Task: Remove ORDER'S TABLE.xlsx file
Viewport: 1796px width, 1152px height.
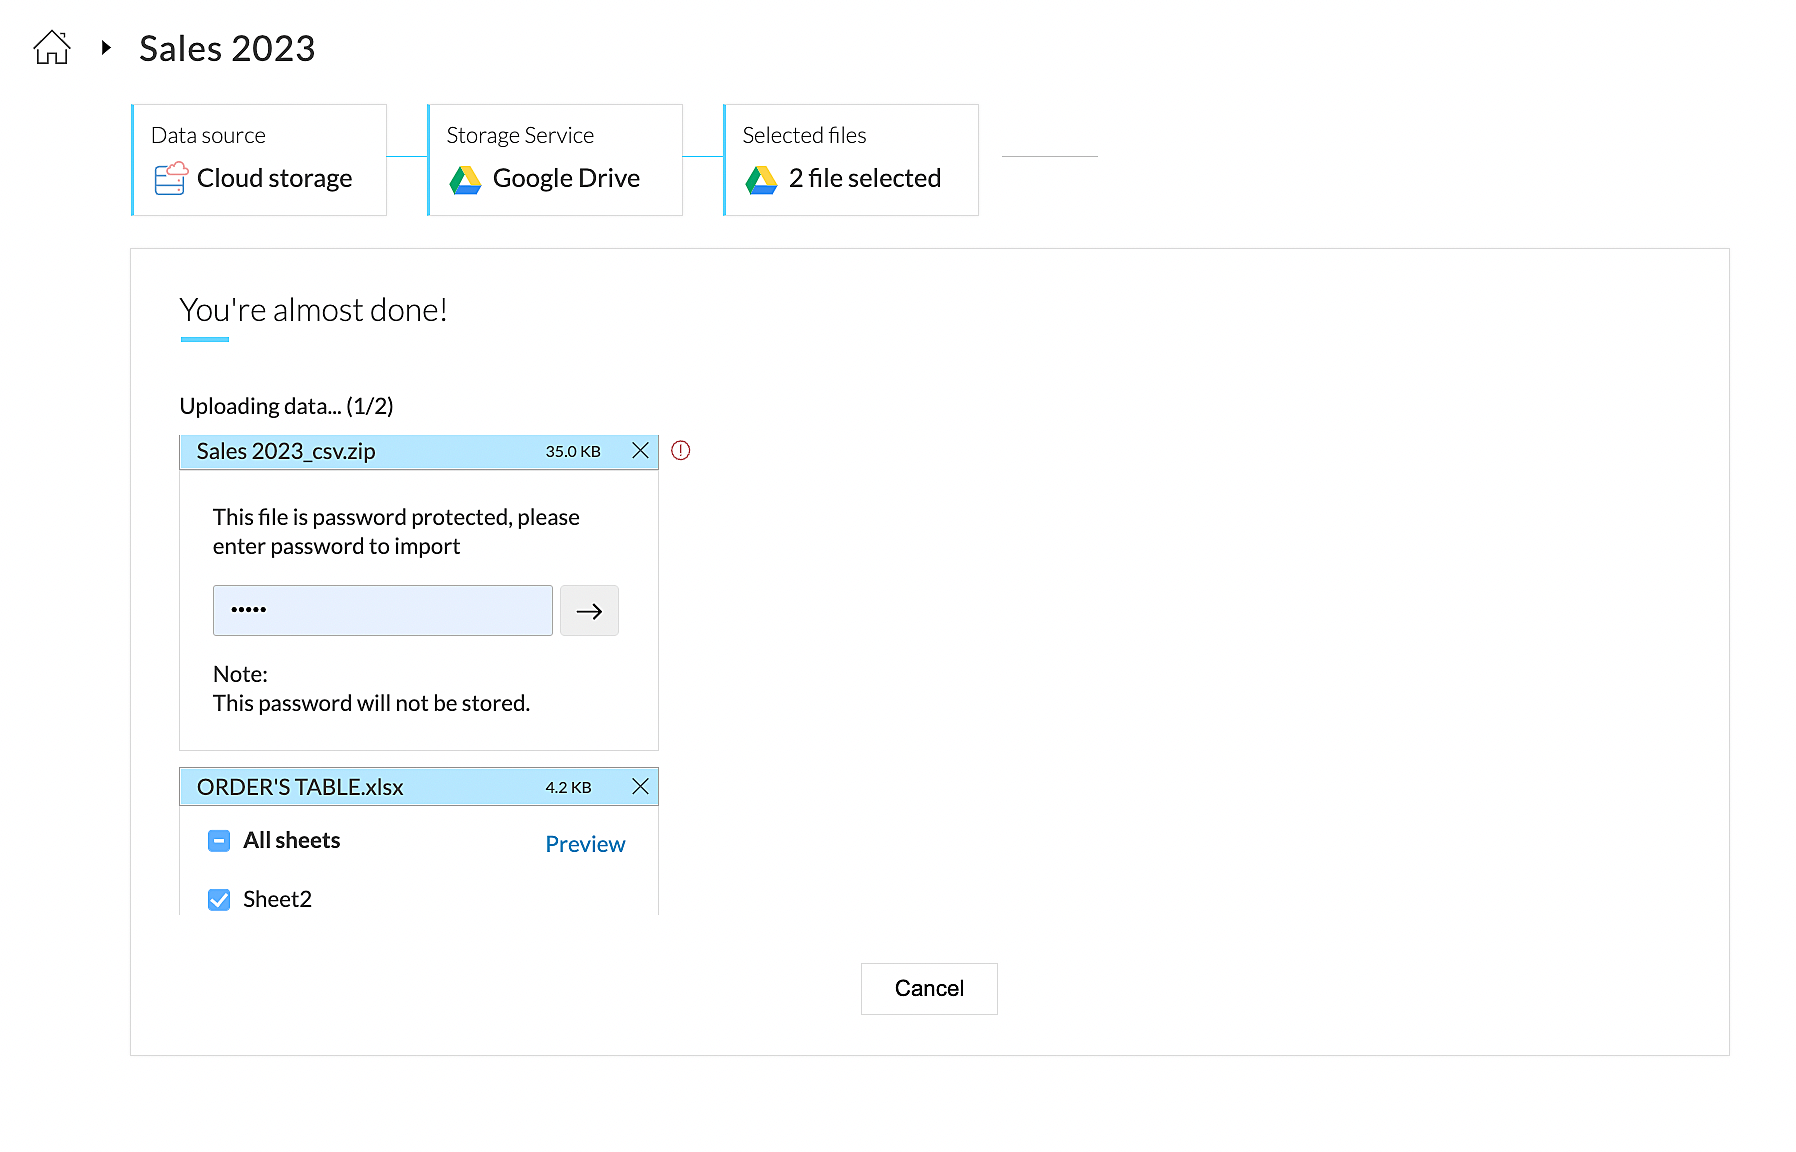Action: pos(640,787)
